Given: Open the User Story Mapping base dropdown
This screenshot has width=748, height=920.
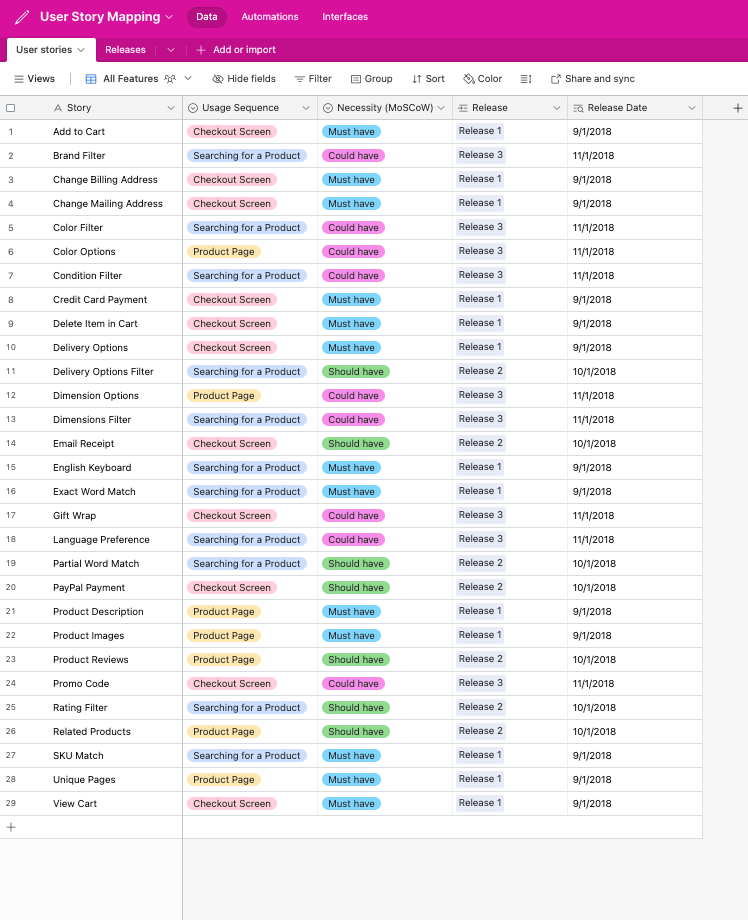Looking at the screenshot, I should (x=169, y=17).
